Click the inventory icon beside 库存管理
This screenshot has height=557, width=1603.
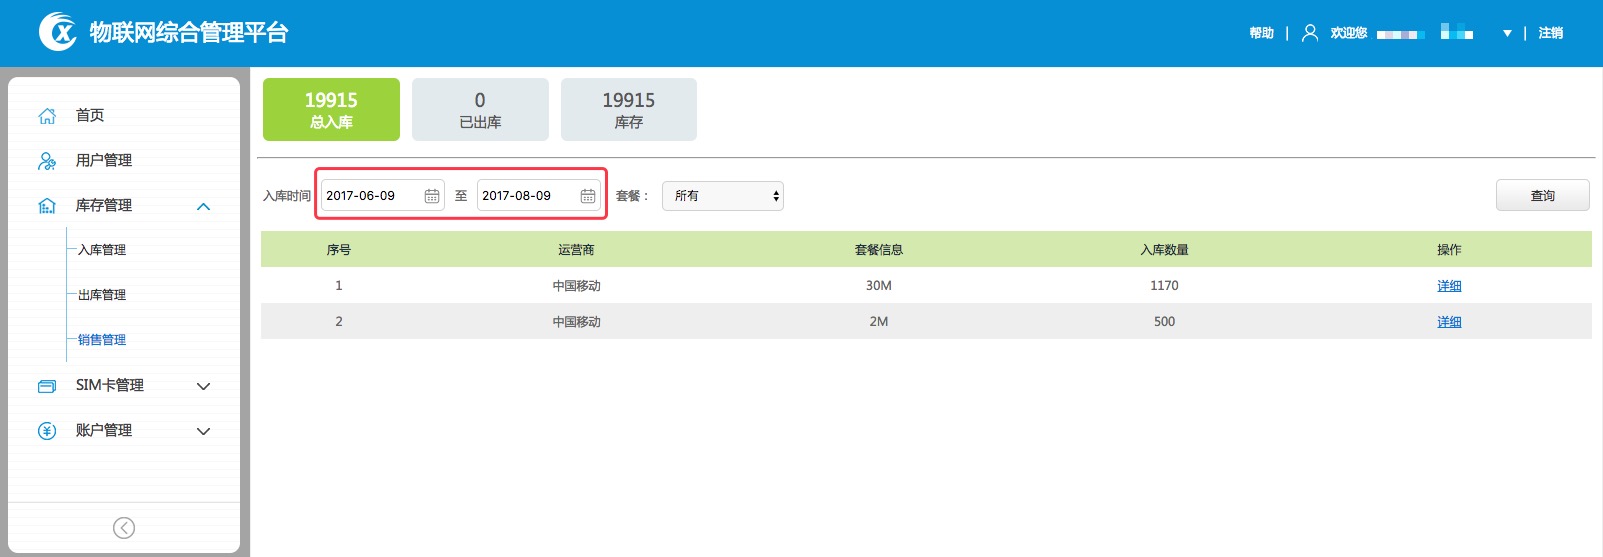tap(47, 206)
